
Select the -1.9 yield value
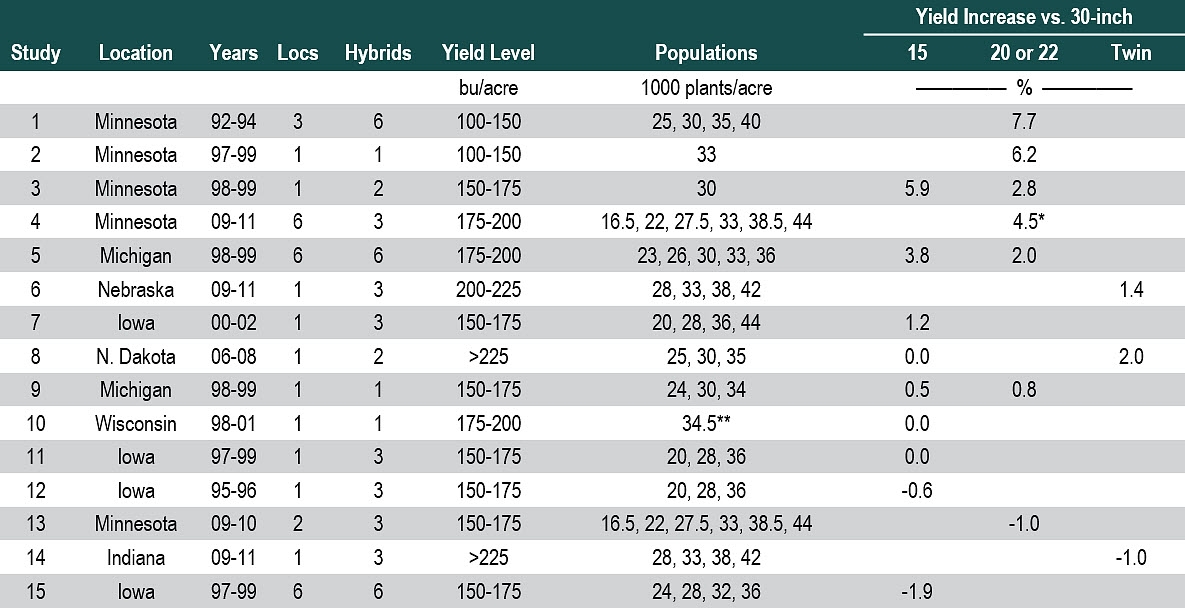click(x=917, y=591)
